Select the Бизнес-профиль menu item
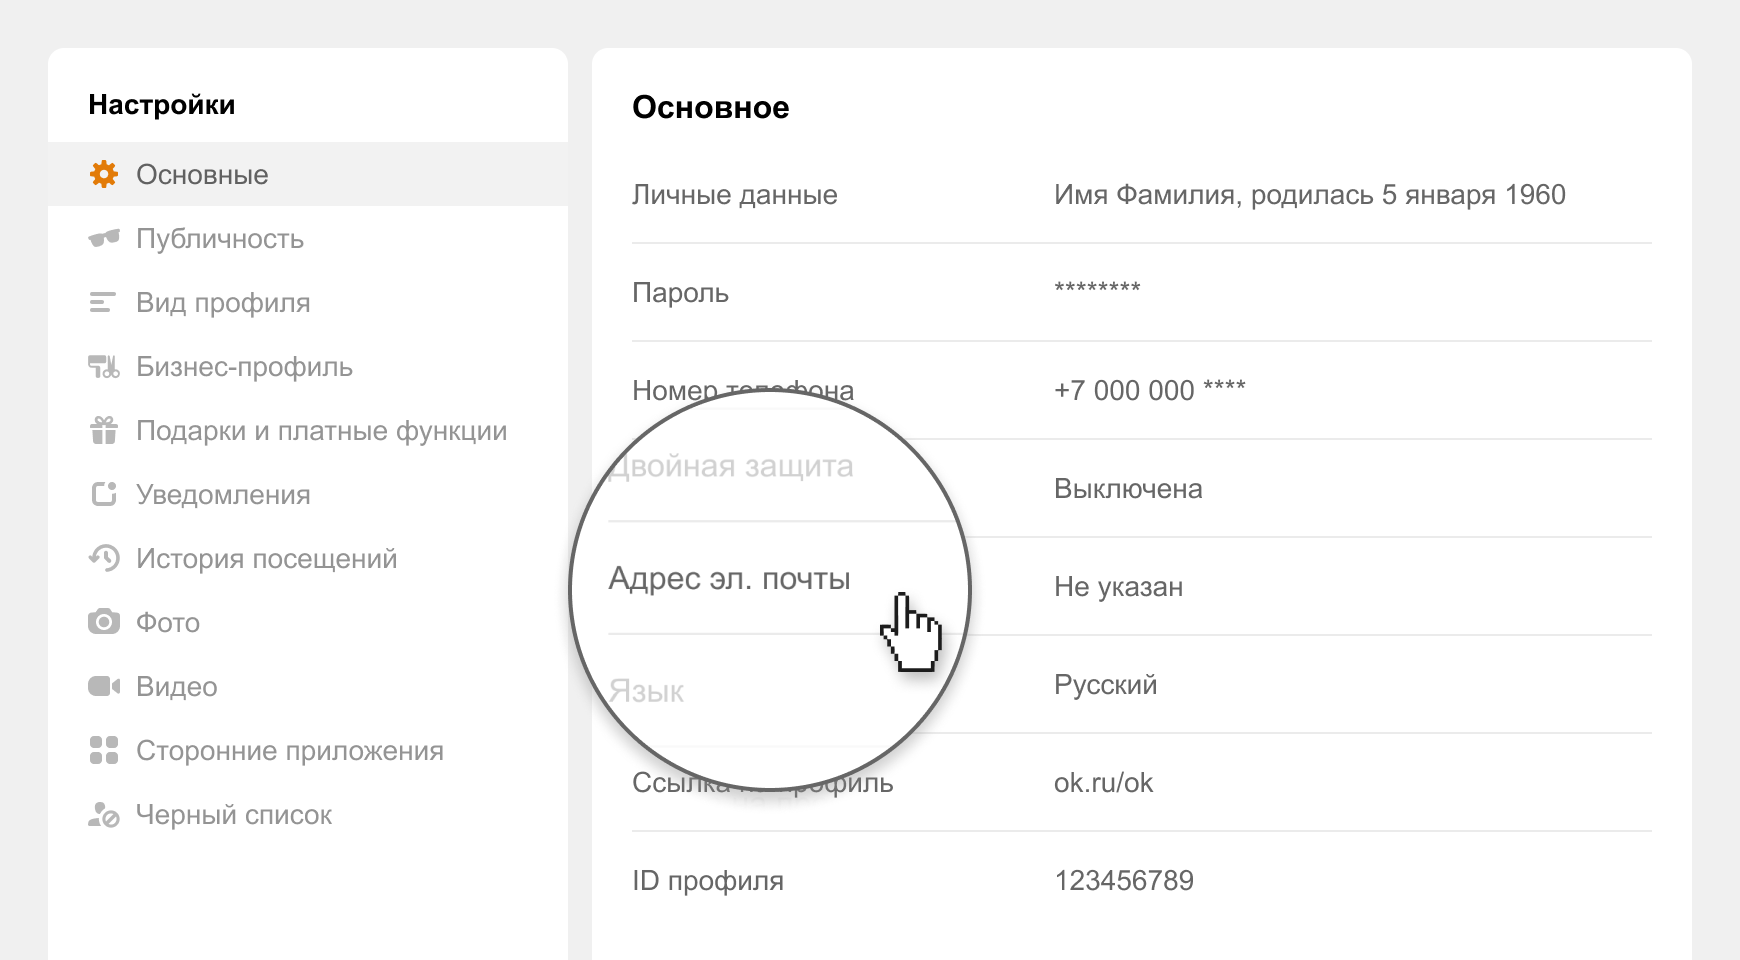The height and width of the screenshot is (960, 1740). [x=308, y=366]
